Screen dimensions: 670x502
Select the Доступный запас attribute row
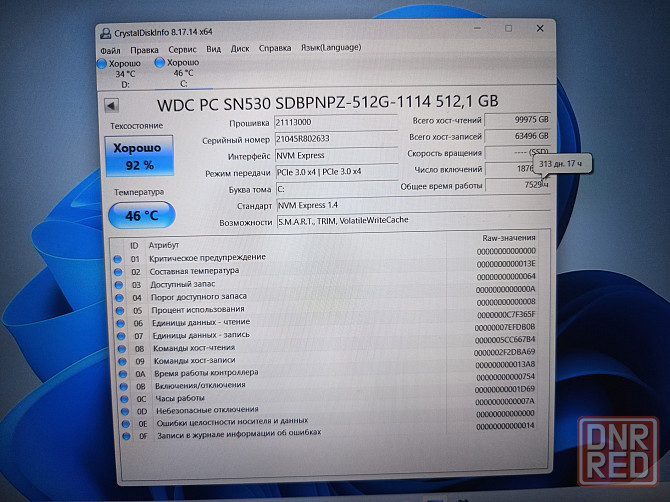326,283
